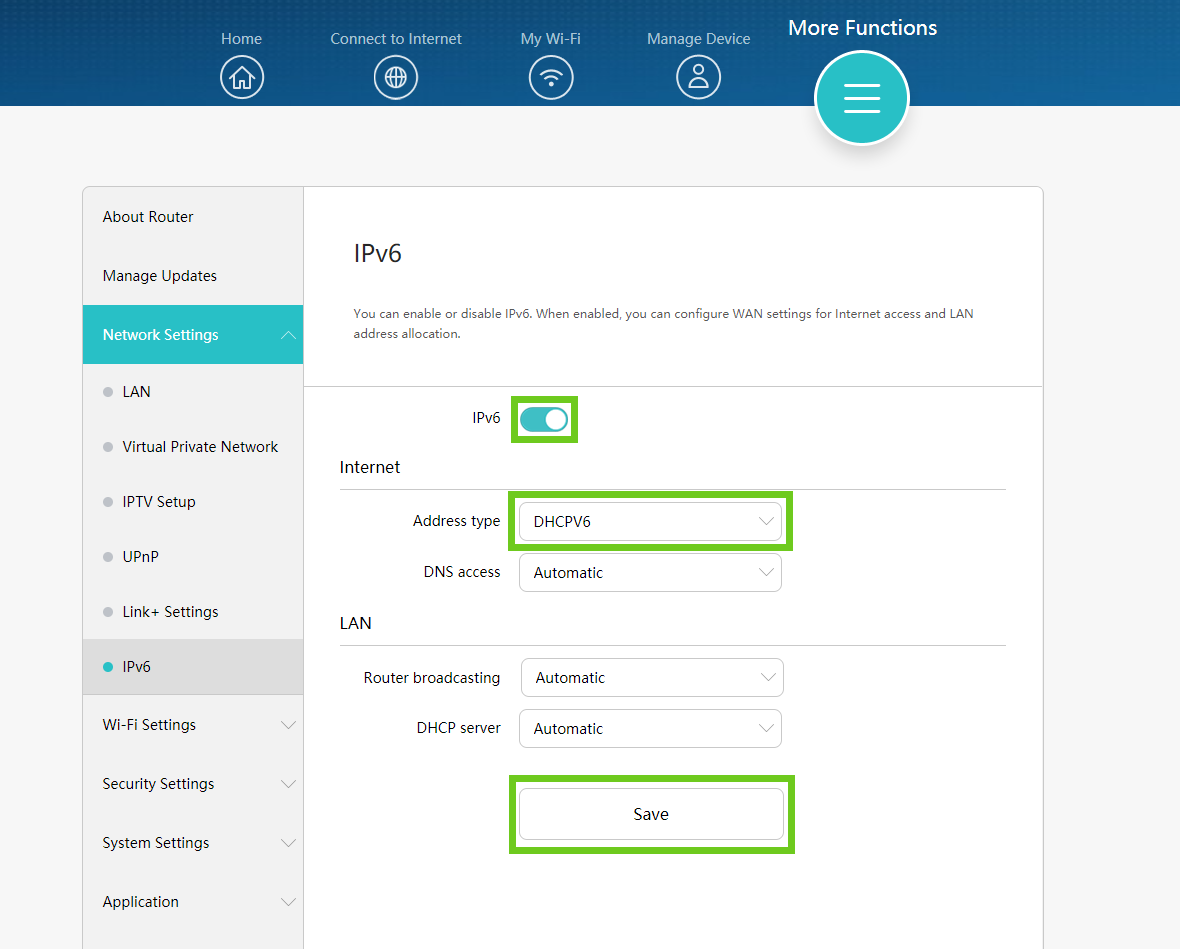The height and width of the screenshot is (949, 1180).
Task: Open Manage Device person icon
Action: (698, 77)
